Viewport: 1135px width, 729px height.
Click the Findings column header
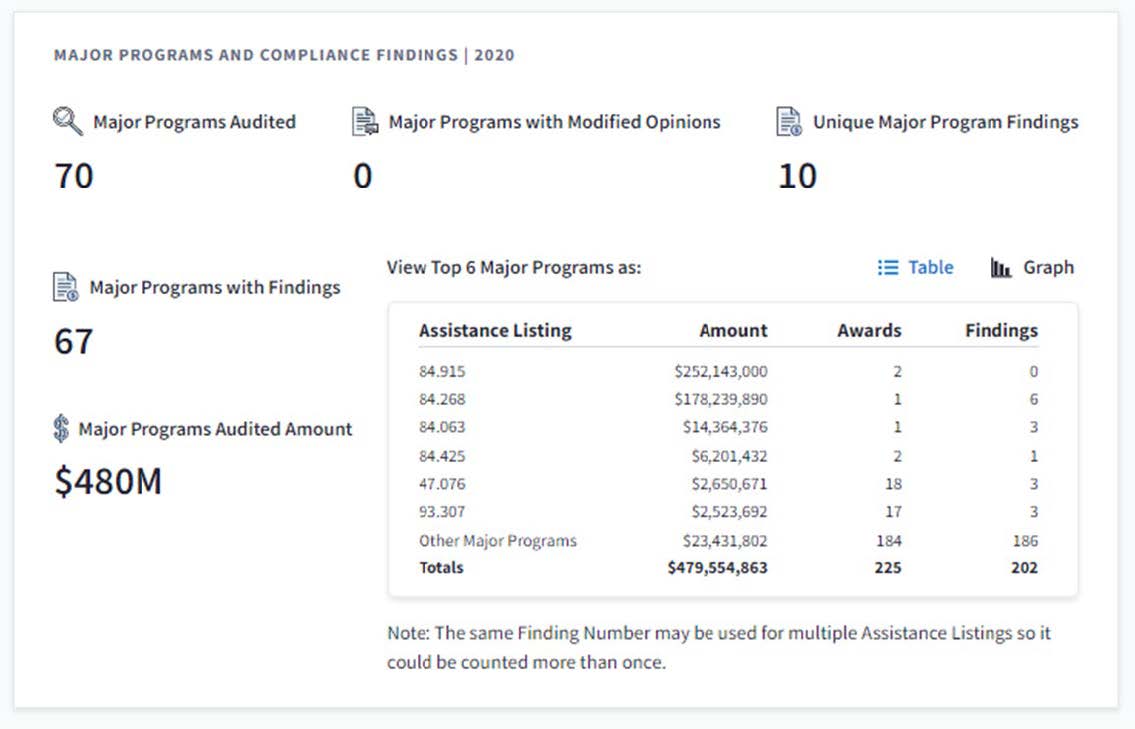(x=1001, y=330)
